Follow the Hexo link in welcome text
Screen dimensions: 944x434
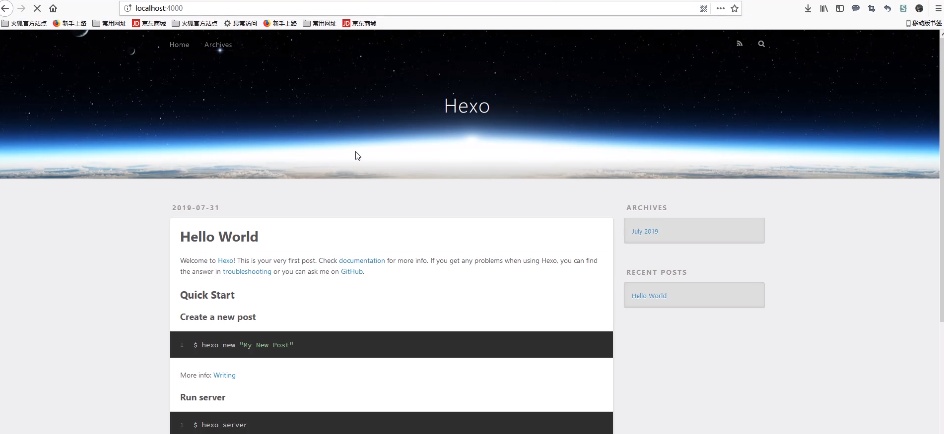pyautogui.click(x=226, y=261)
